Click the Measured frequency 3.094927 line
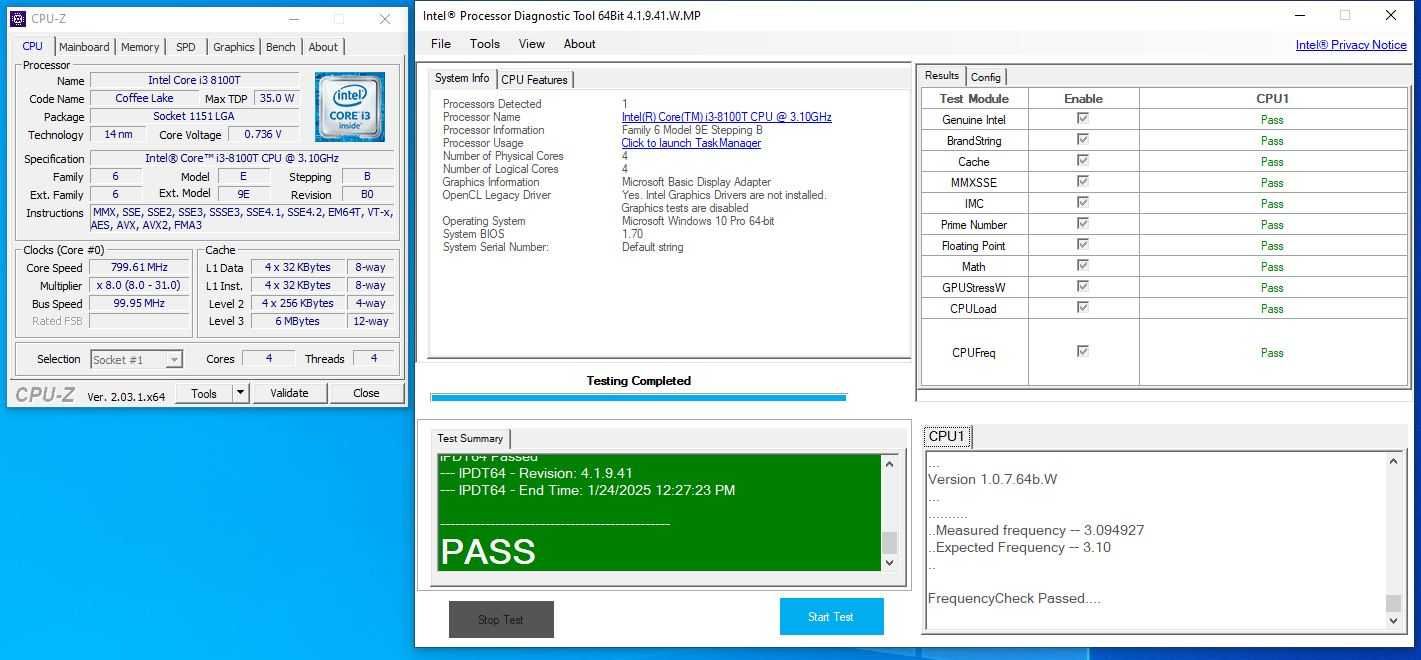The height and width of the screenshot is (660, 1421). pos(1036,530)
